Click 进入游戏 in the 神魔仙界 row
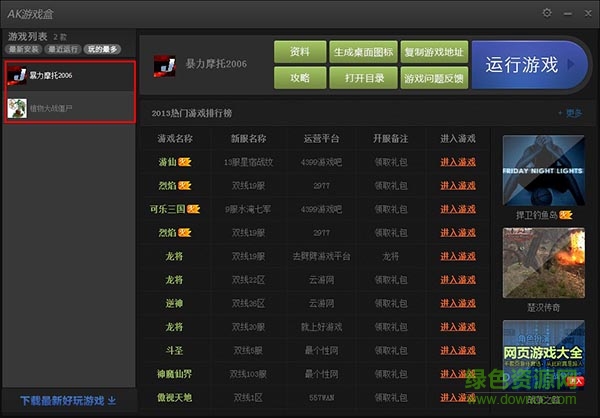The height and width of the screenshot is (418, 600). [458, 374]
